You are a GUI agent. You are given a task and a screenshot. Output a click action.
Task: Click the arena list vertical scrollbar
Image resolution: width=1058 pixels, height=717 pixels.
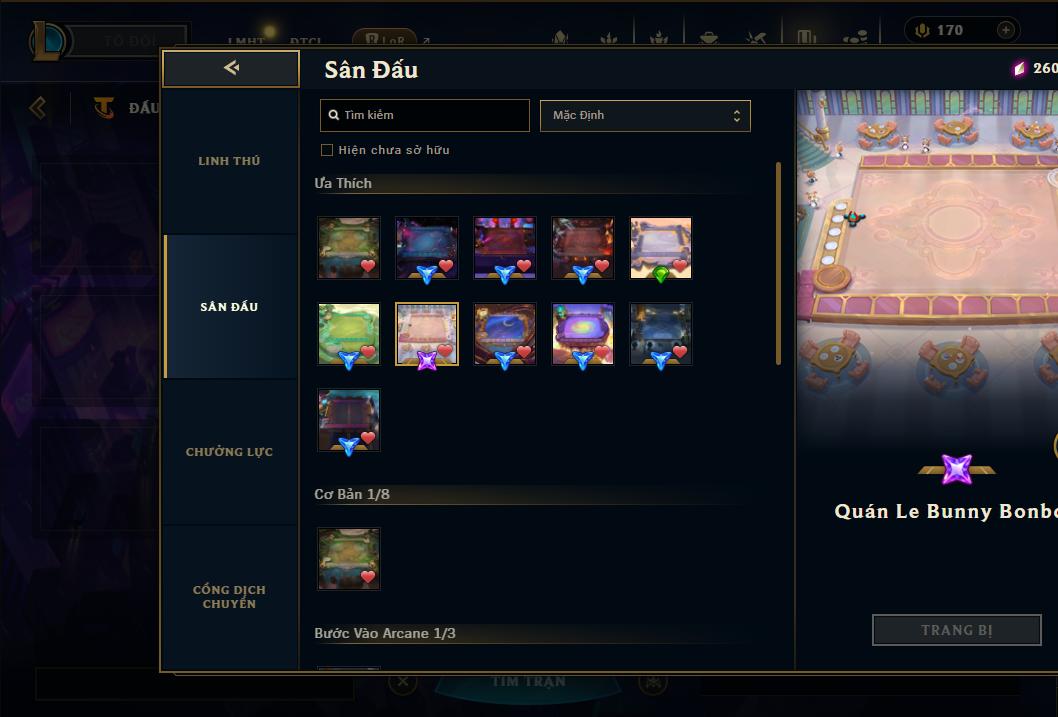coord(778,263)
